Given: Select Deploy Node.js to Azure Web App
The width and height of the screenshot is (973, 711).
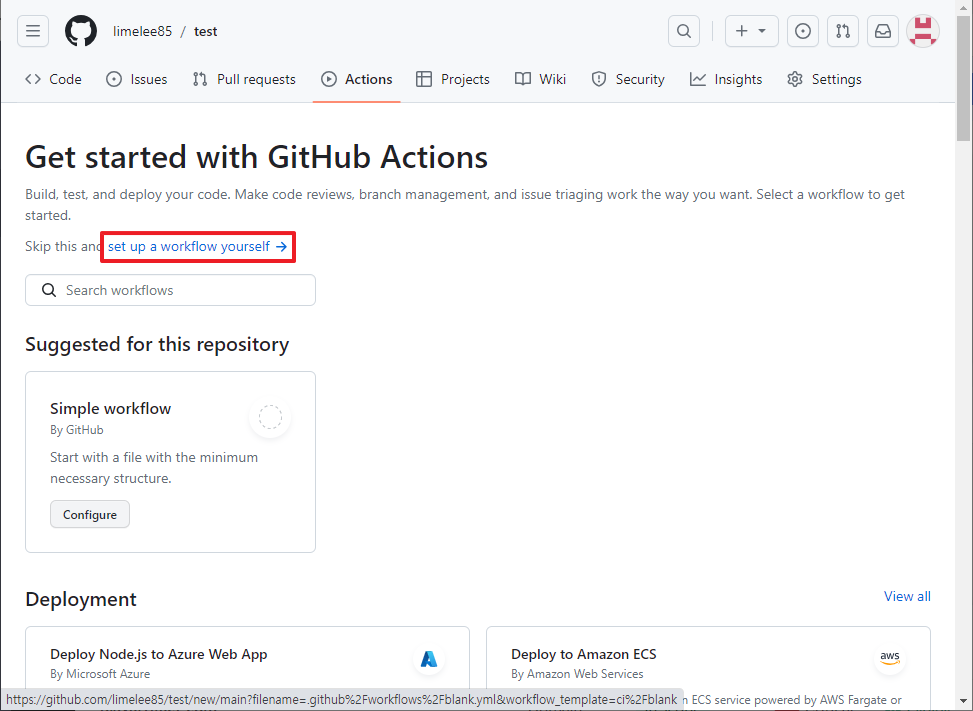Looking at the screenshot, I should pyautogui.click(x=159, y=654).
